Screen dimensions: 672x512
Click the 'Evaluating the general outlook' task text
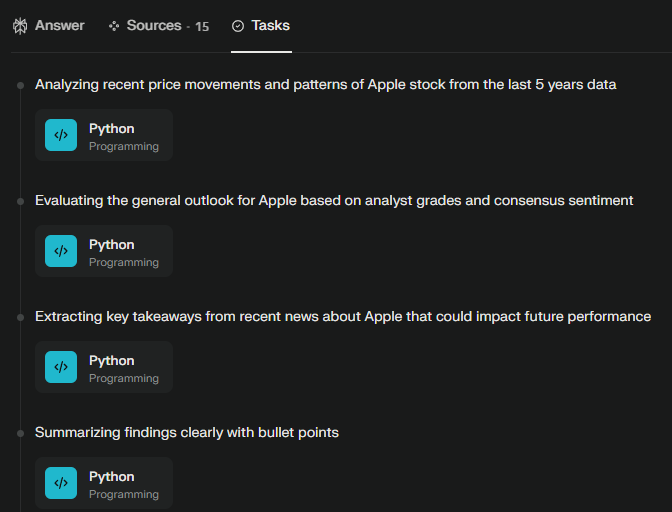334,201
